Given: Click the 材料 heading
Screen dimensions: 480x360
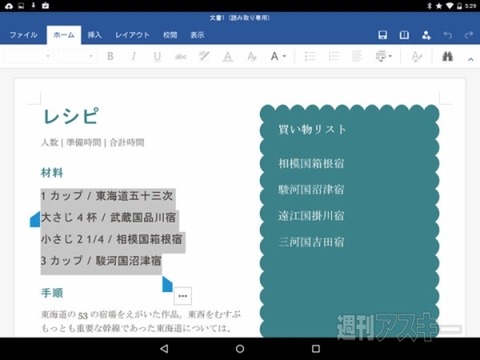Looking at the screenshot, I should [x=52, y=173].
